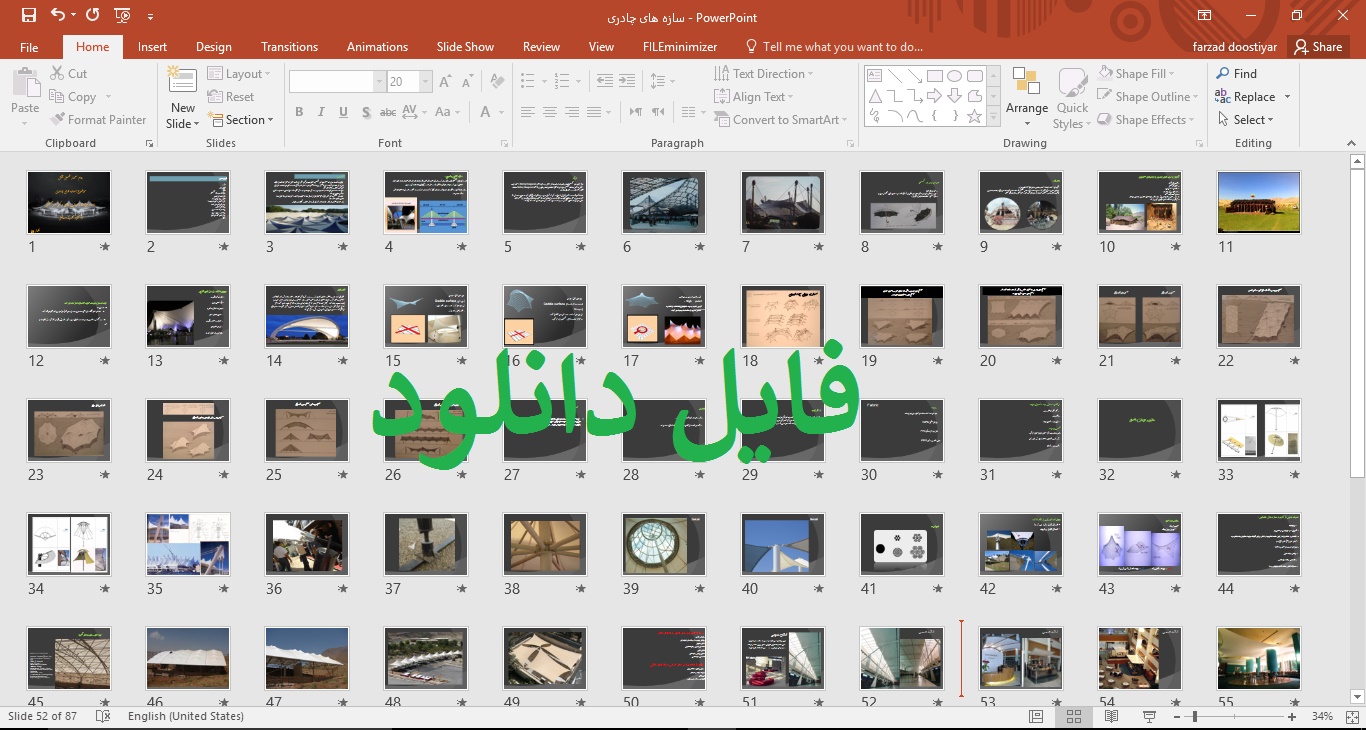Select the 5-point Star shape
Image resolution: width=1366 pixels, height=730 pixels.
(x=975, y=116)
